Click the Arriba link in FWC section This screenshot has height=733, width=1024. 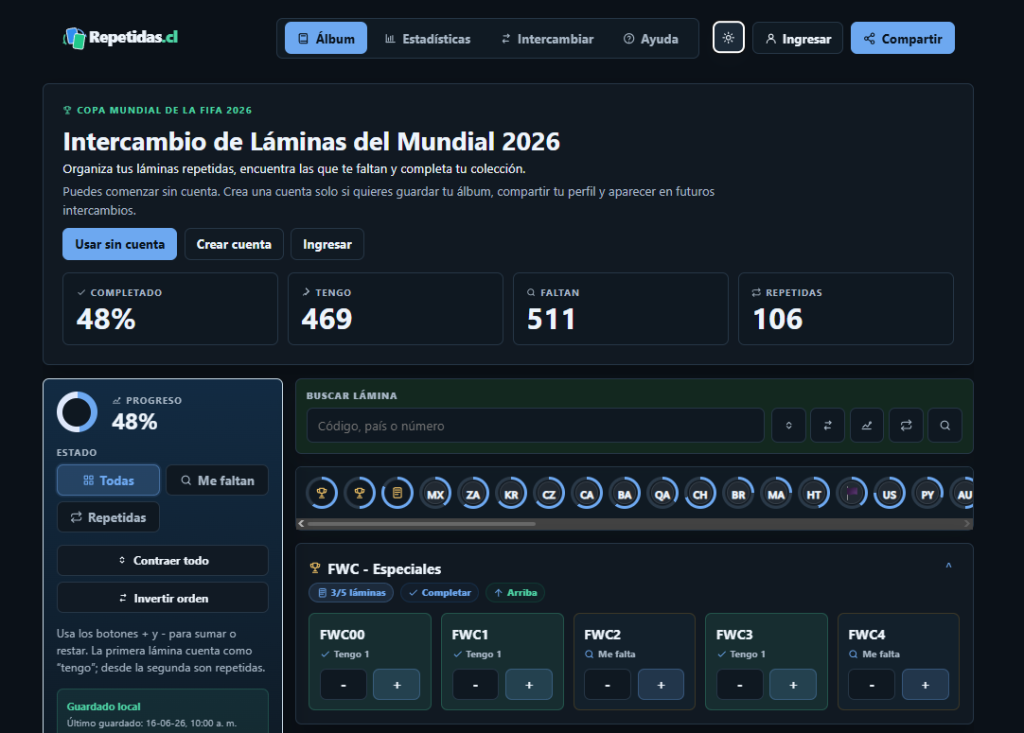(515, 593)
